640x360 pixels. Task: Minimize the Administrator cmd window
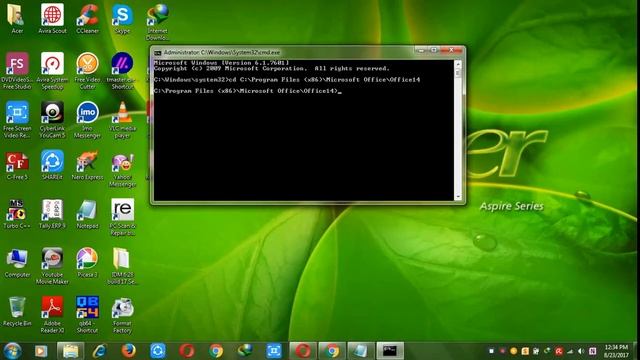coord(421,50)
